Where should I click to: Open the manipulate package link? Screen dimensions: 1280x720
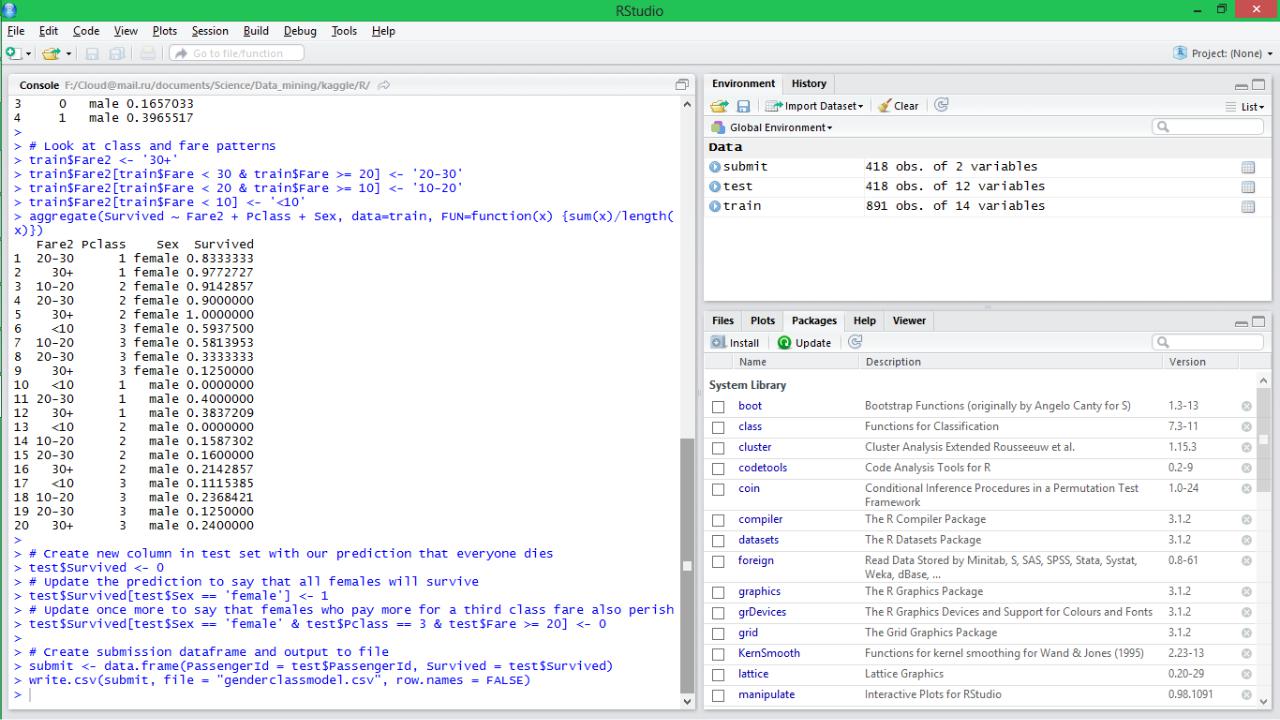(766, 694)
